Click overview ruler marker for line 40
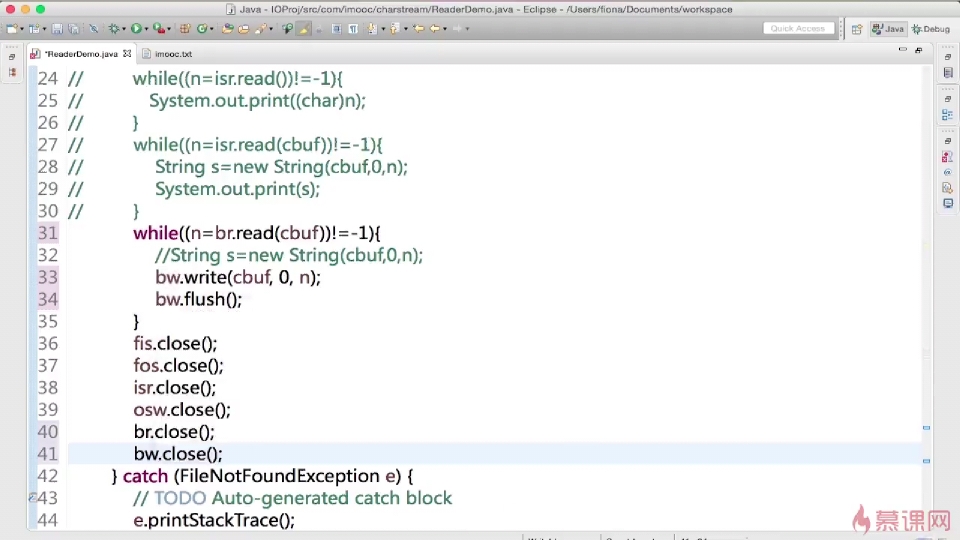This screenshot has width=960, height=540. tap(926, 428)
